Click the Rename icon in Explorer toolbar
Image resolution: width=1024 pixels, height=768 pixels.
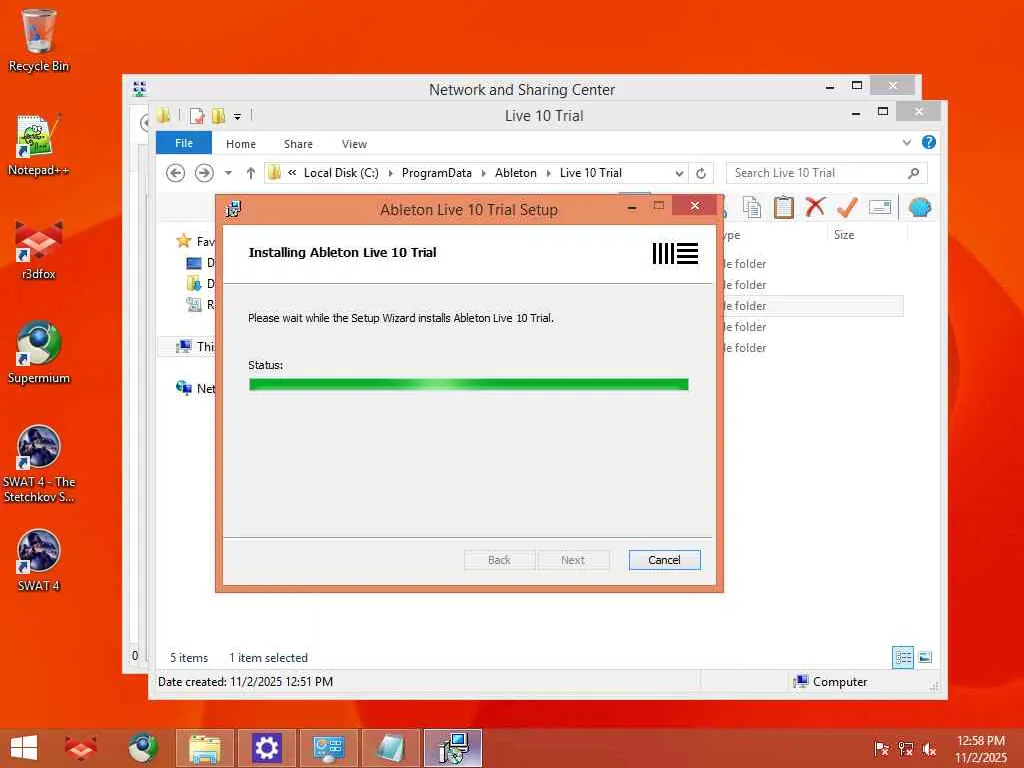pyautogui.click(x=880, y=208)
